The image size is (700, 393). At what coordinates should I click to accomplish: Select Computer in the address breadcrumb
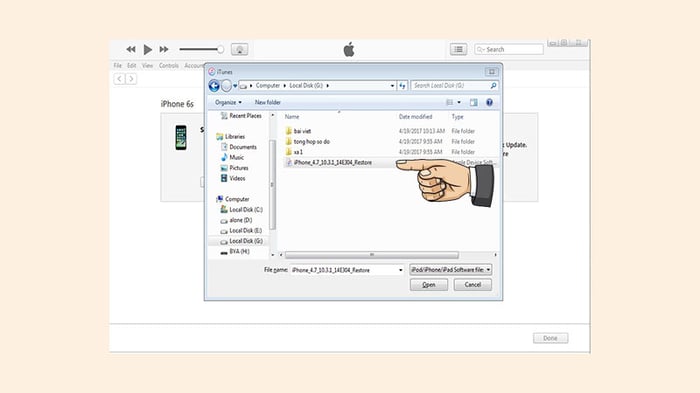[x=267, y=85]
